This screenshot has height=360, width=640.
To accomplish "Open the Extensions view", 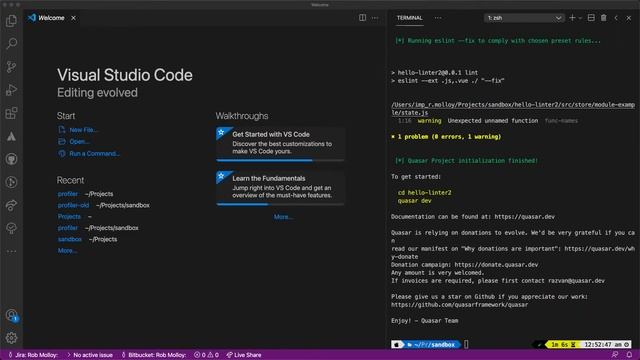I will tap(11, 113).
